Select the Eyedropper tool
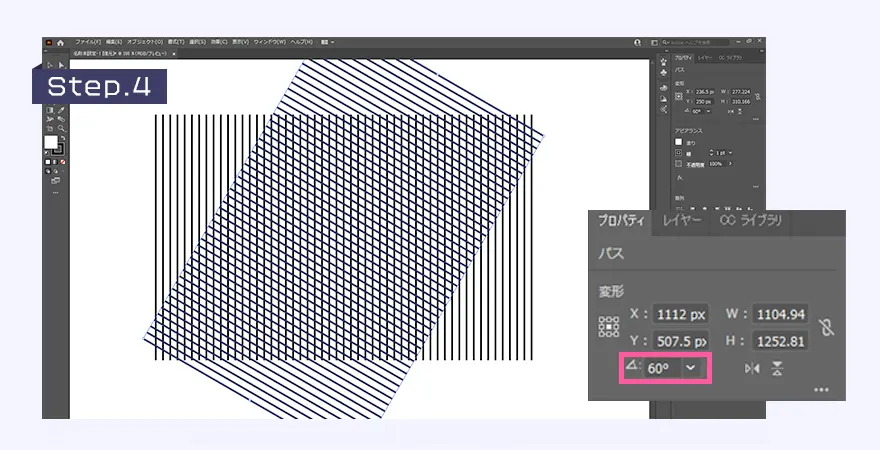Image resolution: width=880 pixels, height=450 pixels. click(x=61, y=110)
